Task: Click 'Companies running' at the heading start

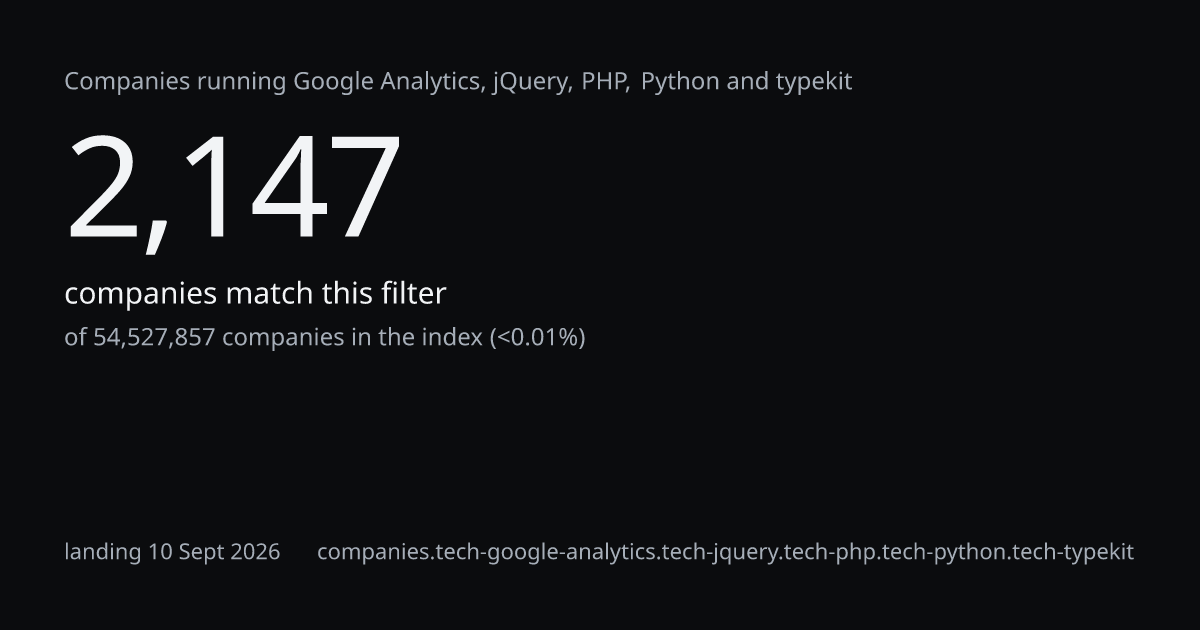Action: pyautogui.click(x=175, y=82)
